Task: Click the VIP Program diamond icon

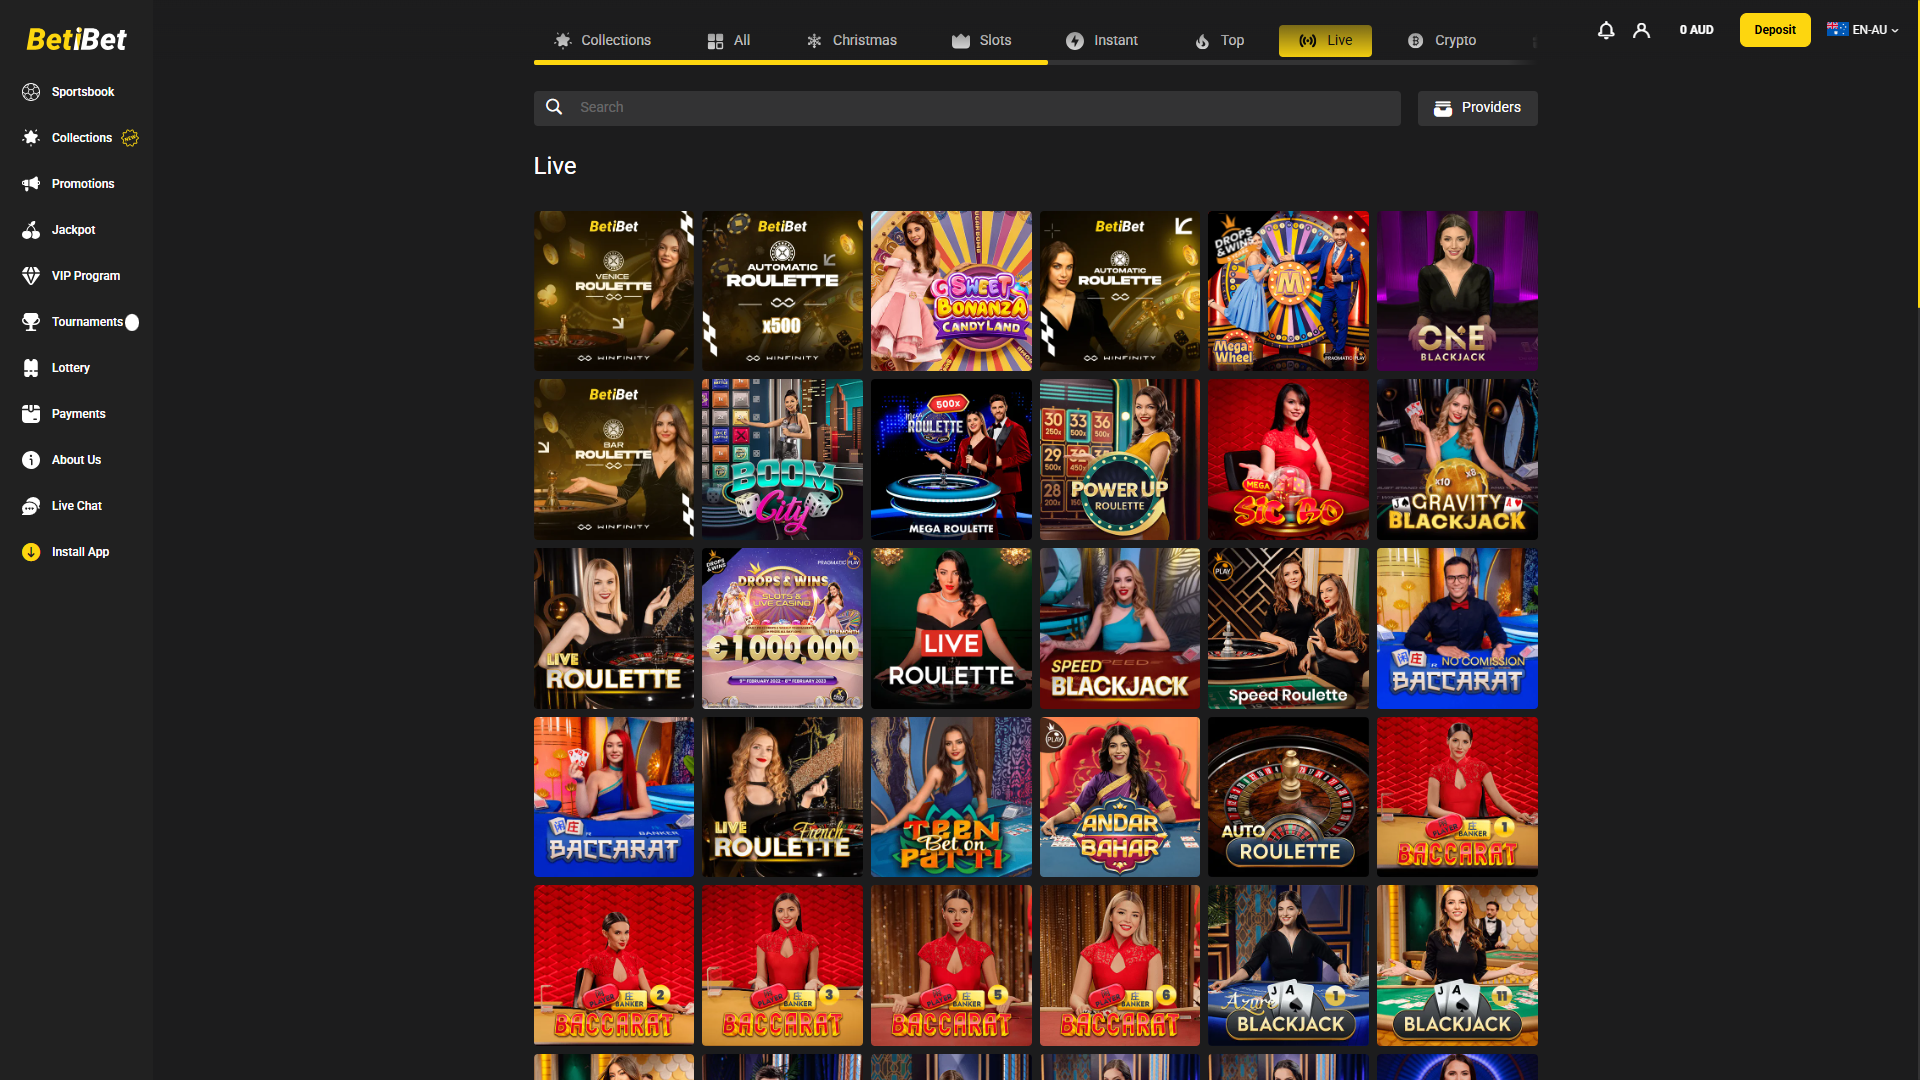Action: click(31, 276)
